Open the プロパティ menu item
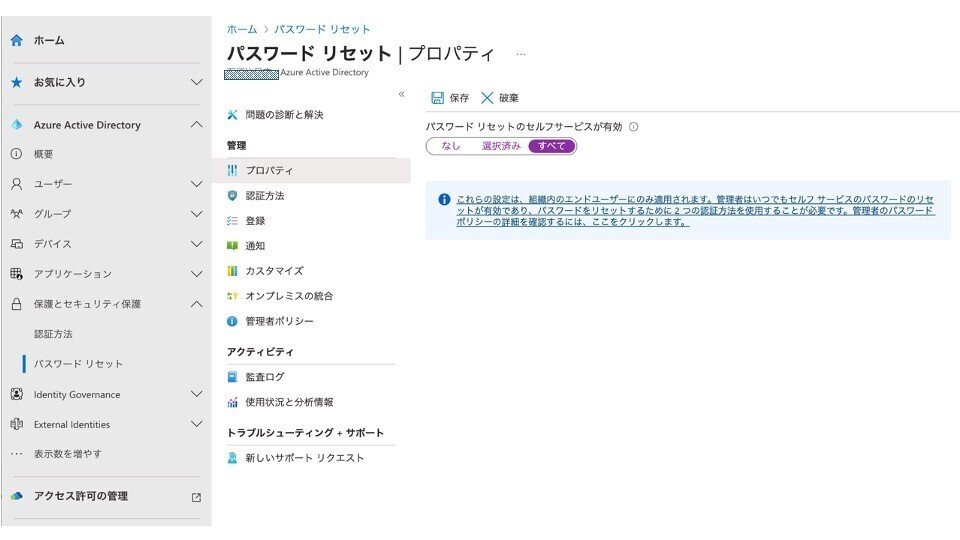 tap(311, 170)
